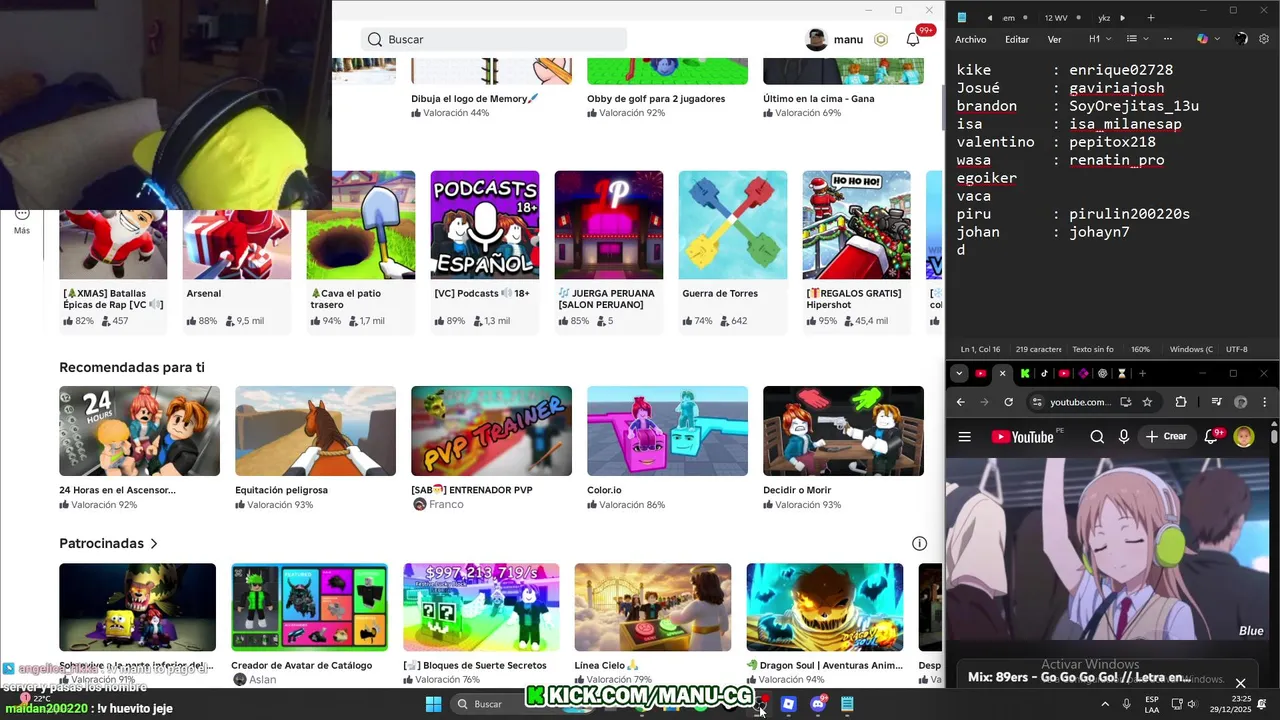Expand list format dropdown in Notepad

(x=1136, y=39)
